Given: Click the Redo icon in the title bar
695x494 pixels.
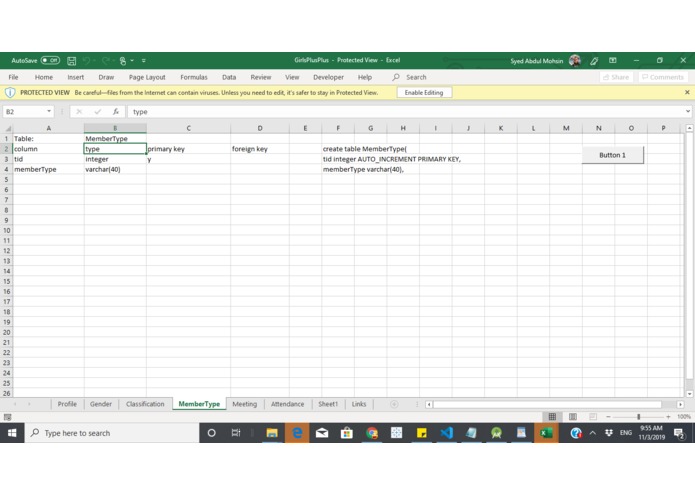Looking at the screenshot, I should tap(105, 61).
